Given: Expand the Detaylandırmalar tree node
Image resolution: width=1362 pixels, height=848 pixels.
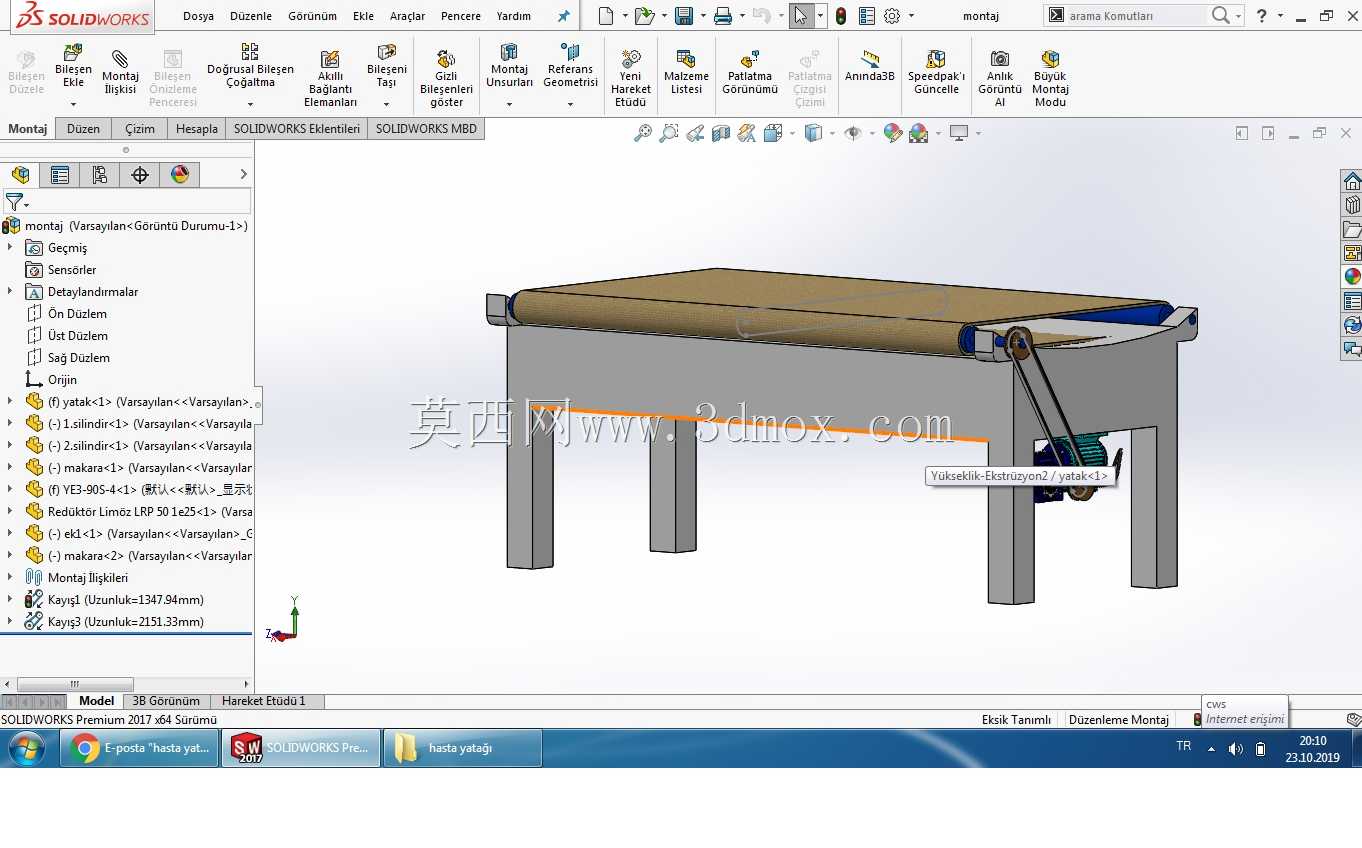Looking at the screenshot, I should [x=10, y=291].
